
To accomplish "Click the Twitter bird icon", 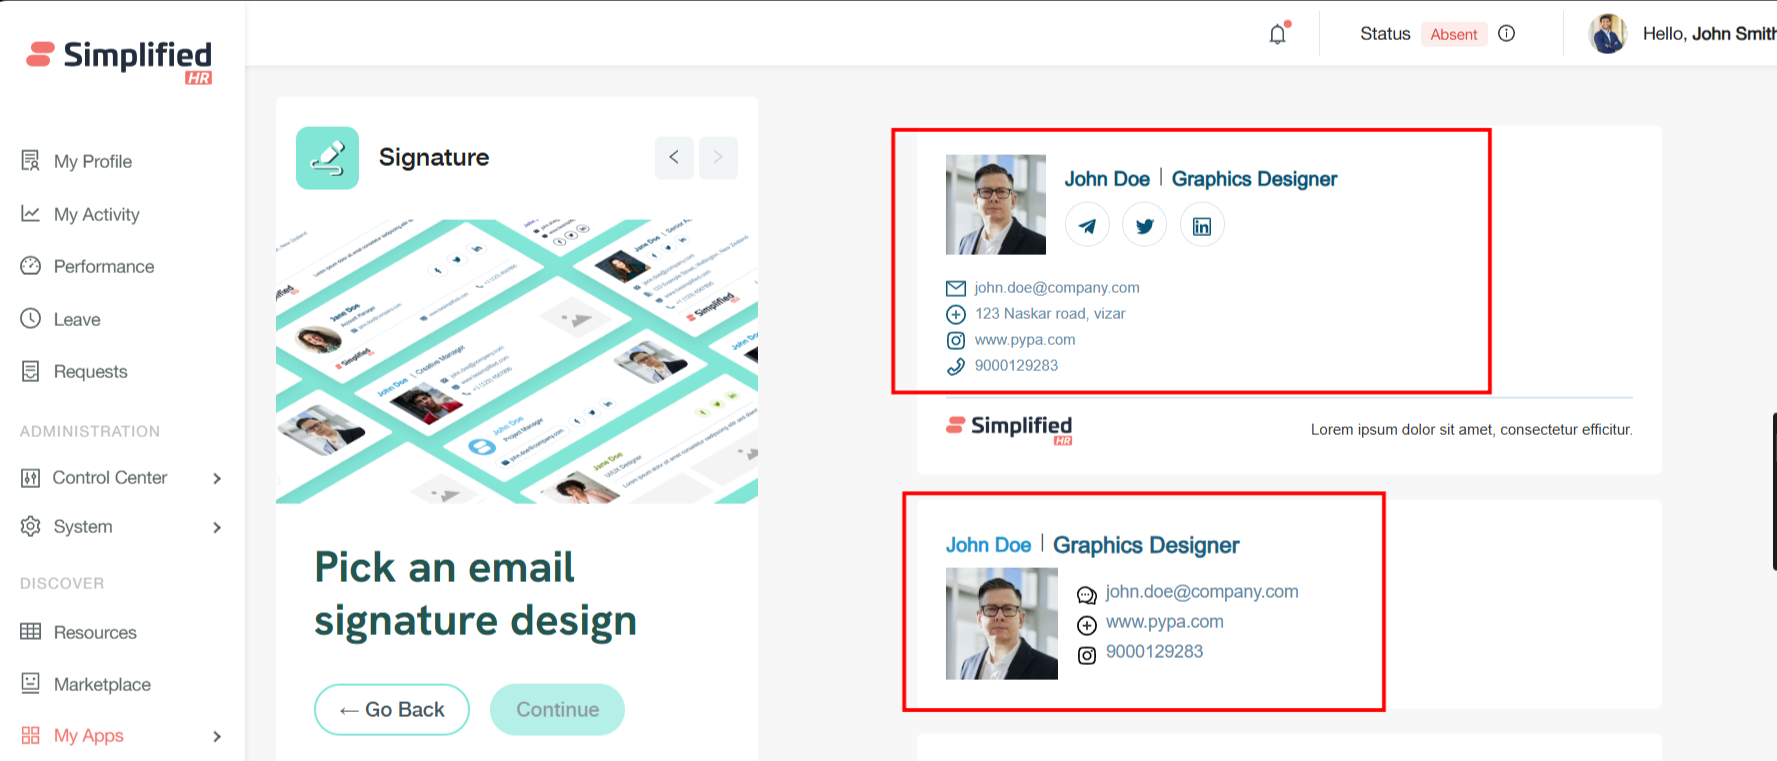I will coord(1145,225).
